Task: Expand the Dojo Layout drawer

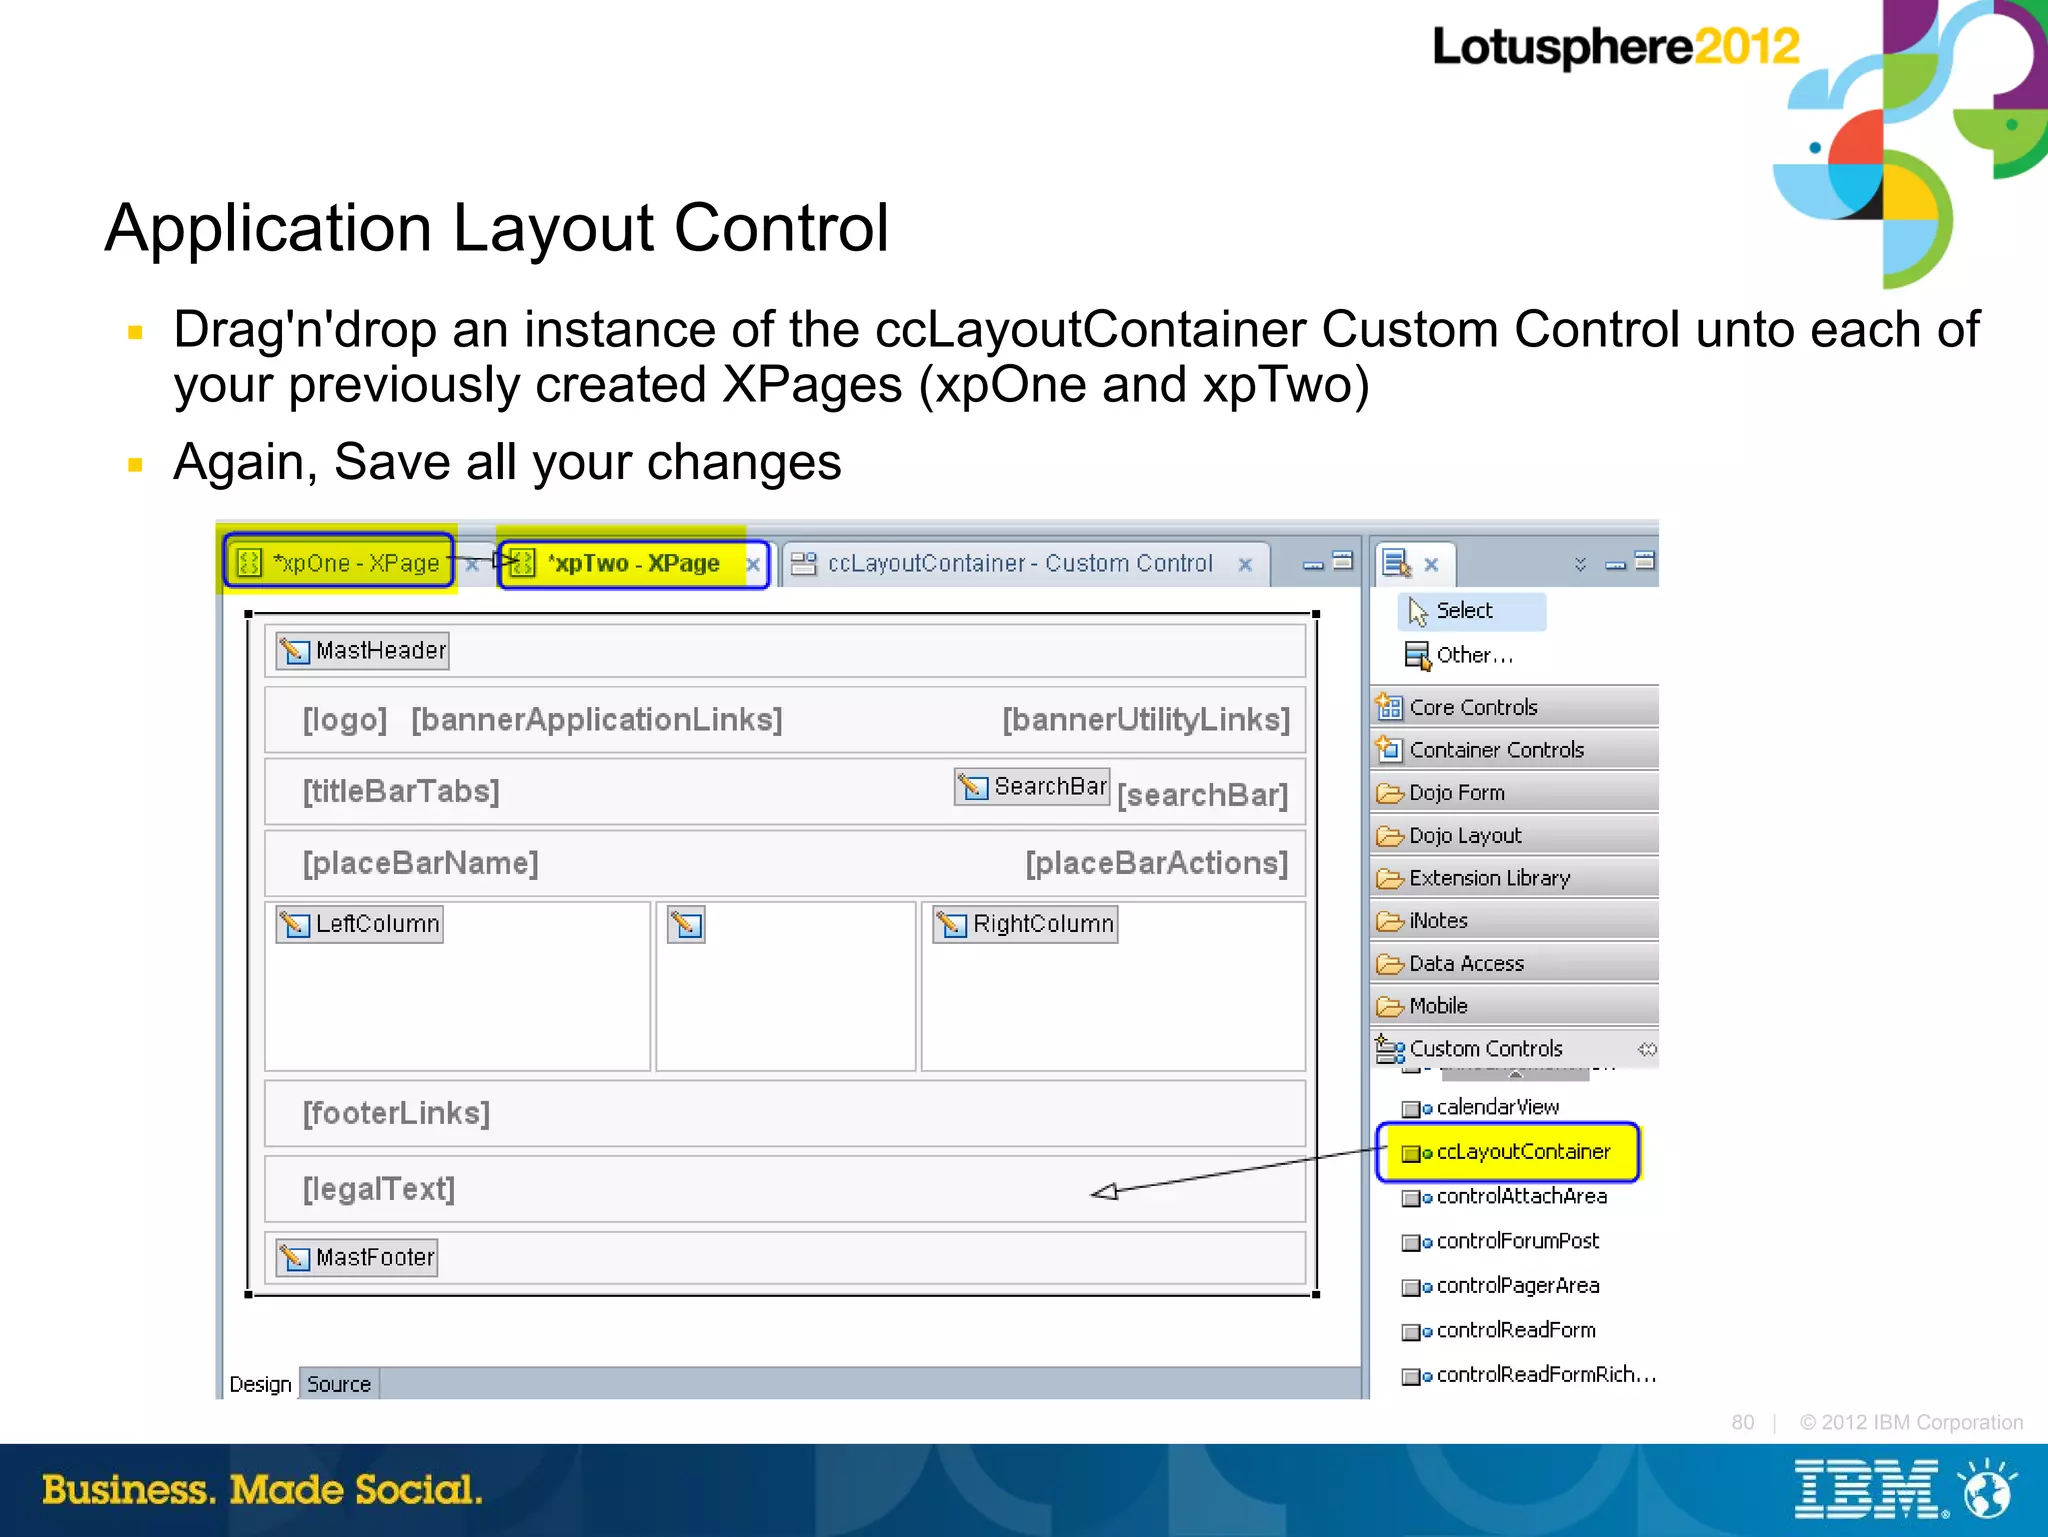Action: click(x=1515, y=835)
